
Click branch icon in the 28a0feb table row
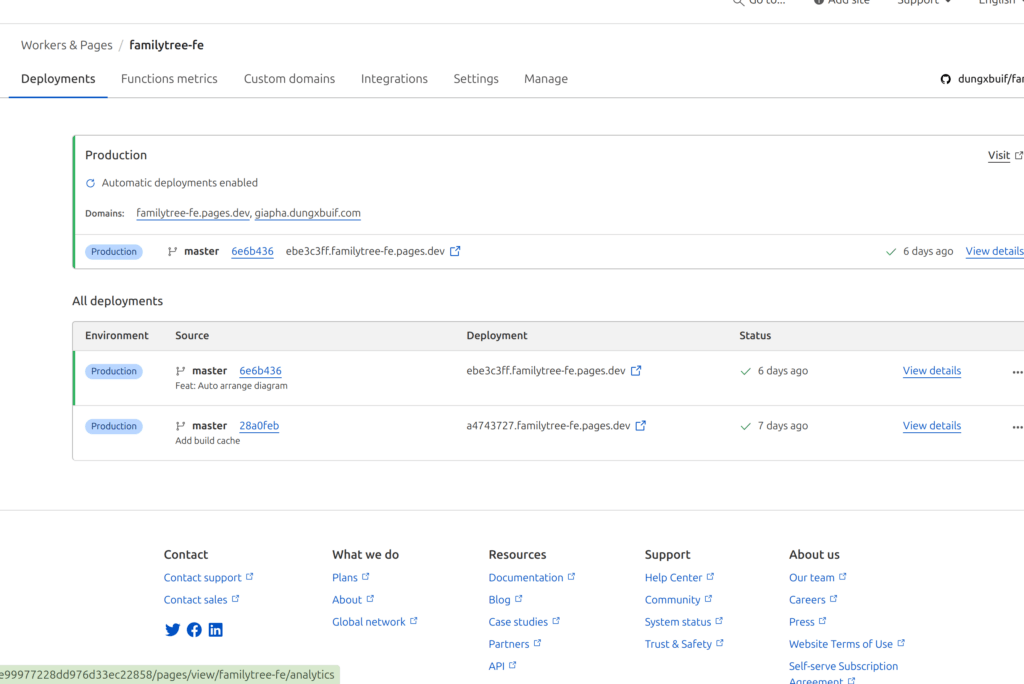[180, 426]
